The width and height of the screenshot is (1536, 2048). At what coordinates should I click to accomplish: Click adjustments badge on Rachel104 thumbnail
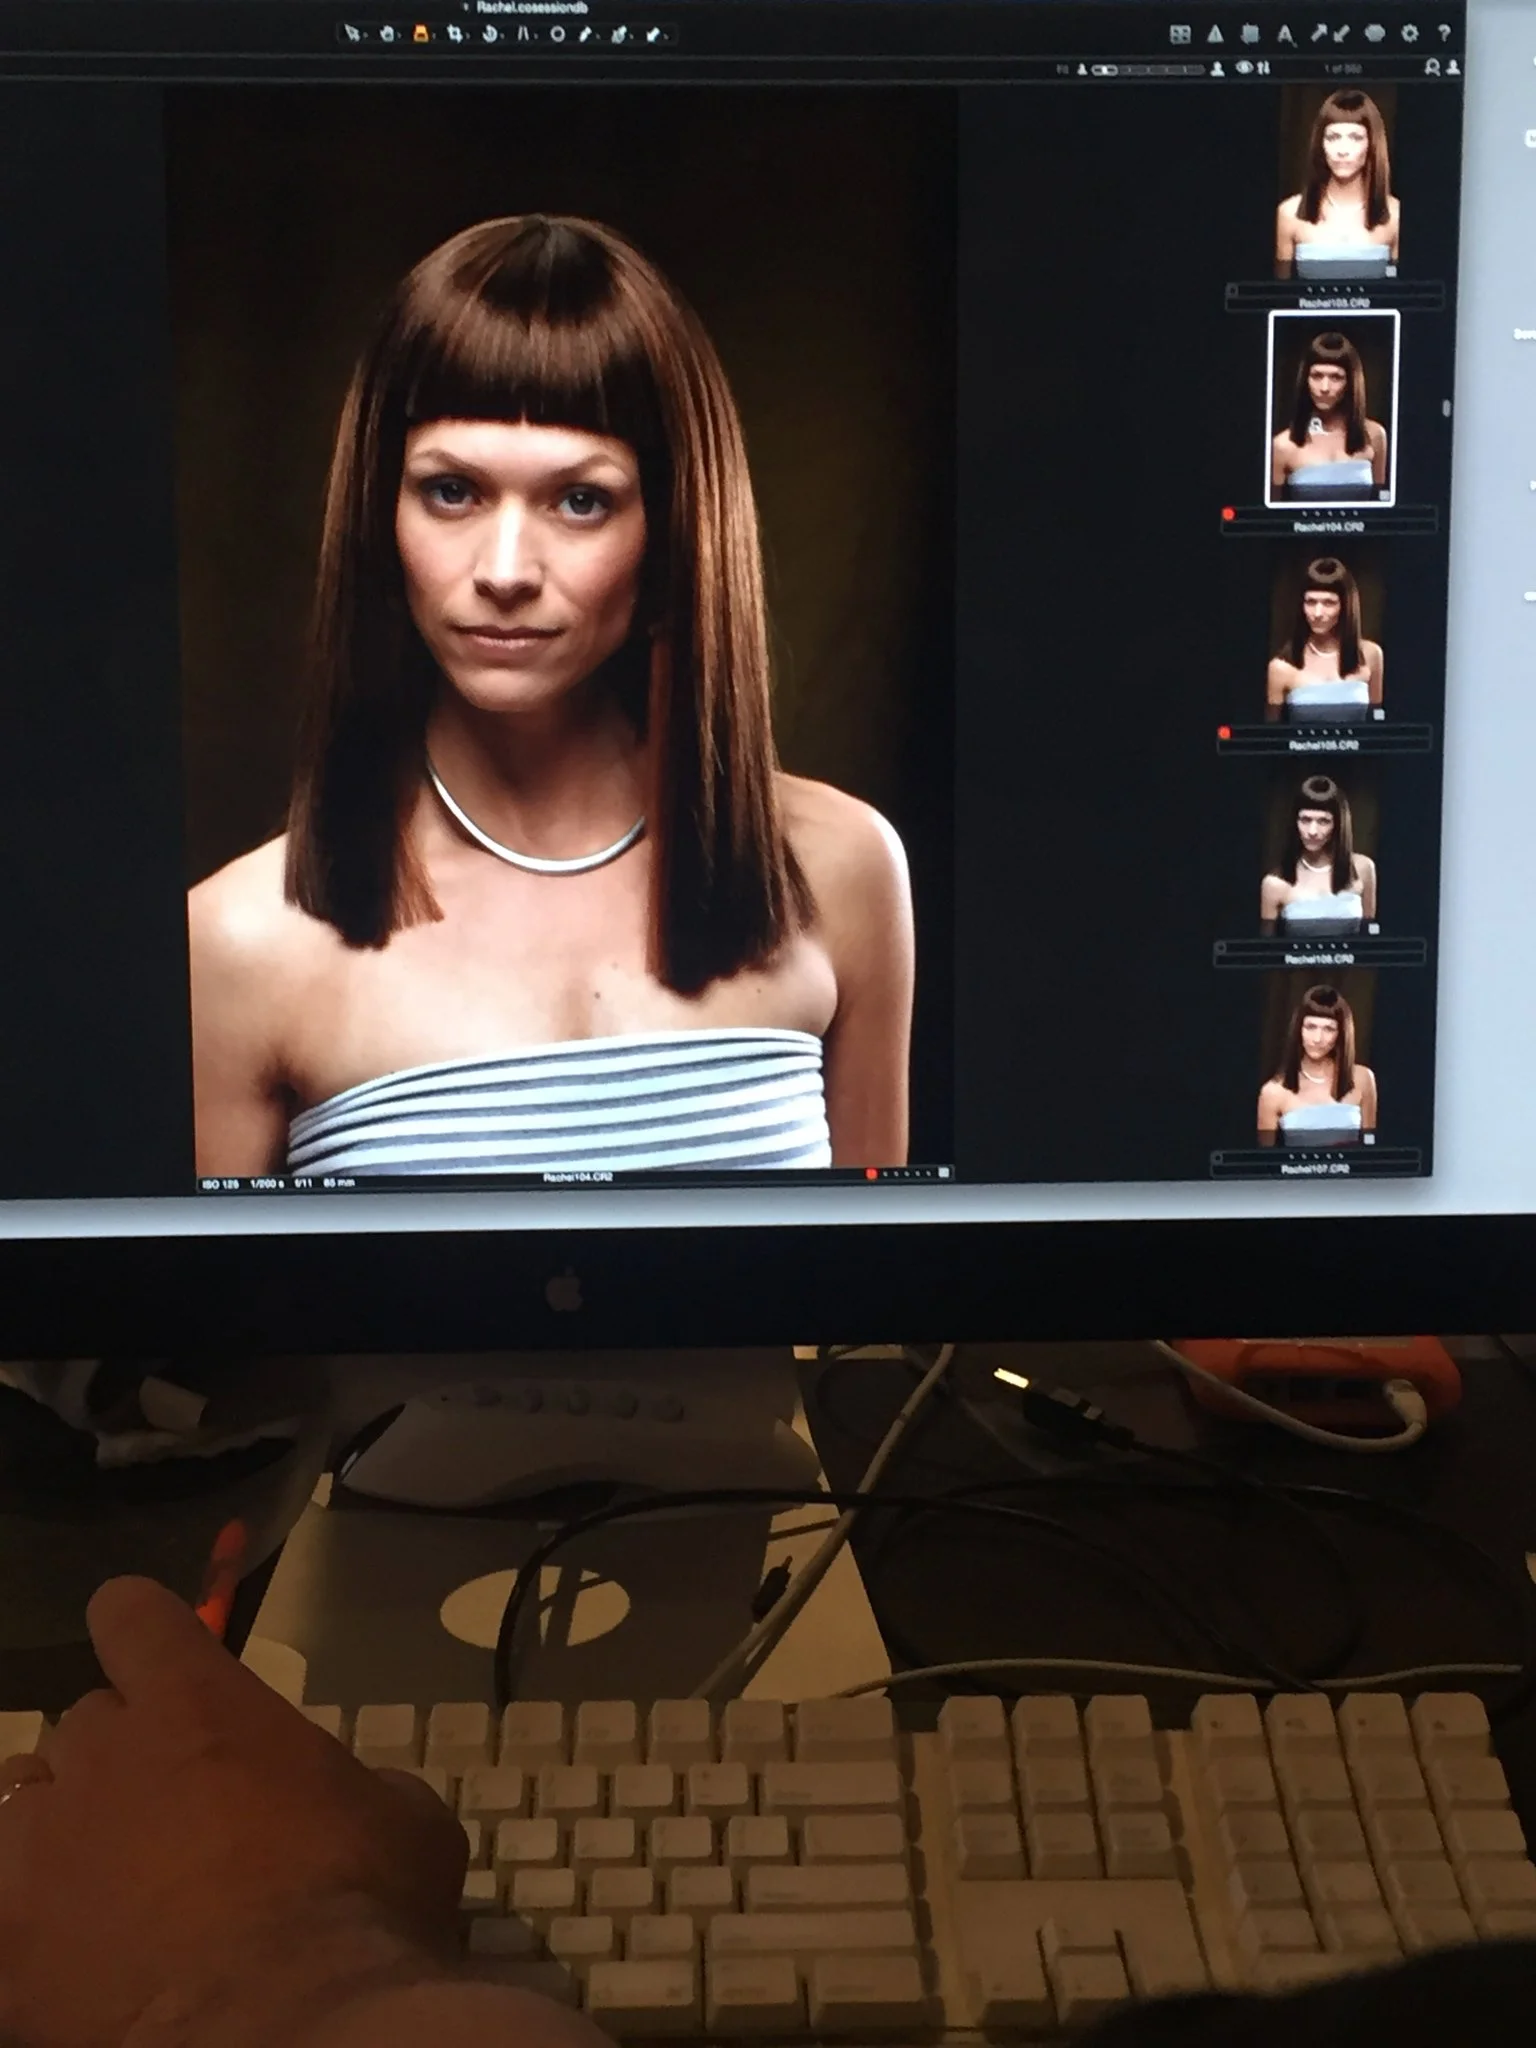[x=1385, y=495]
